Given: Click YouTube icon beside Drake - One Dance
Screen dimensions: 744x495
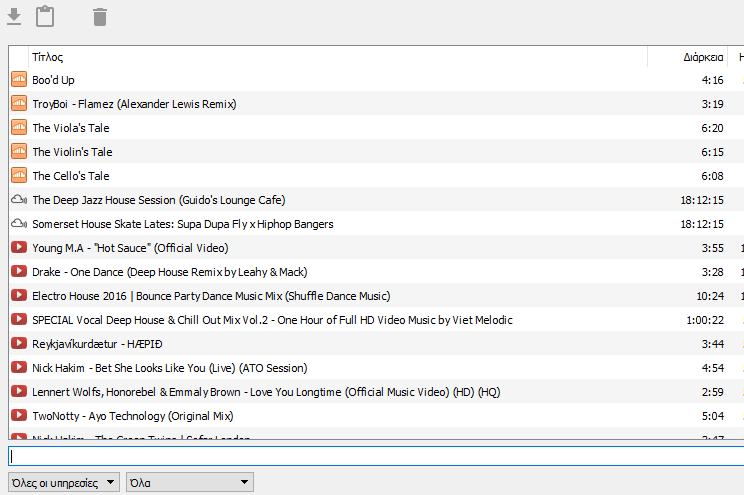Looking at the screenshot, I should (19, 271).
